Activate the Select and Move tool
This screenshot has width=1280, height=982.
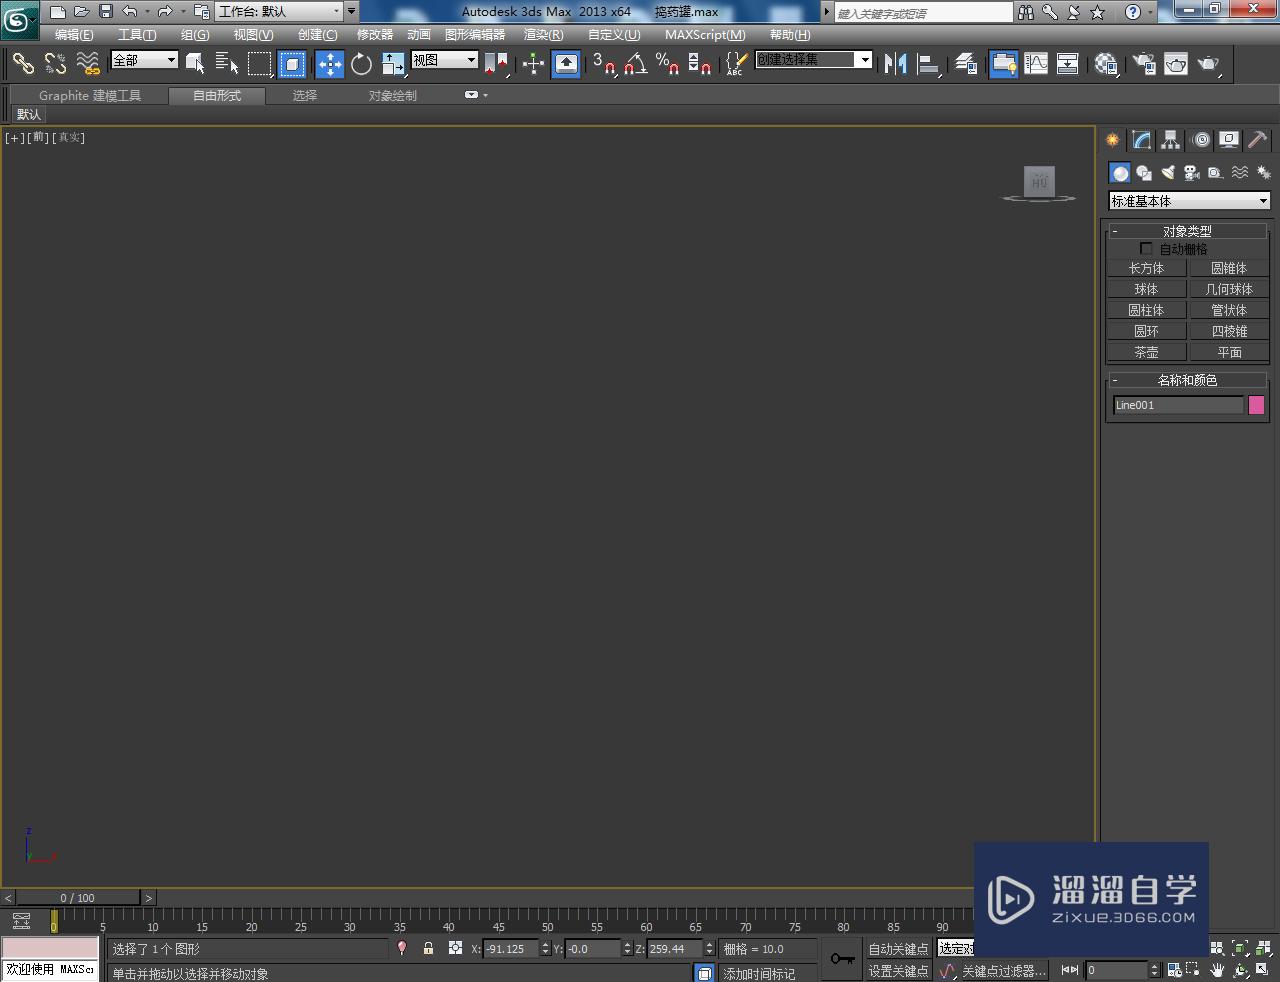point(329,64)
